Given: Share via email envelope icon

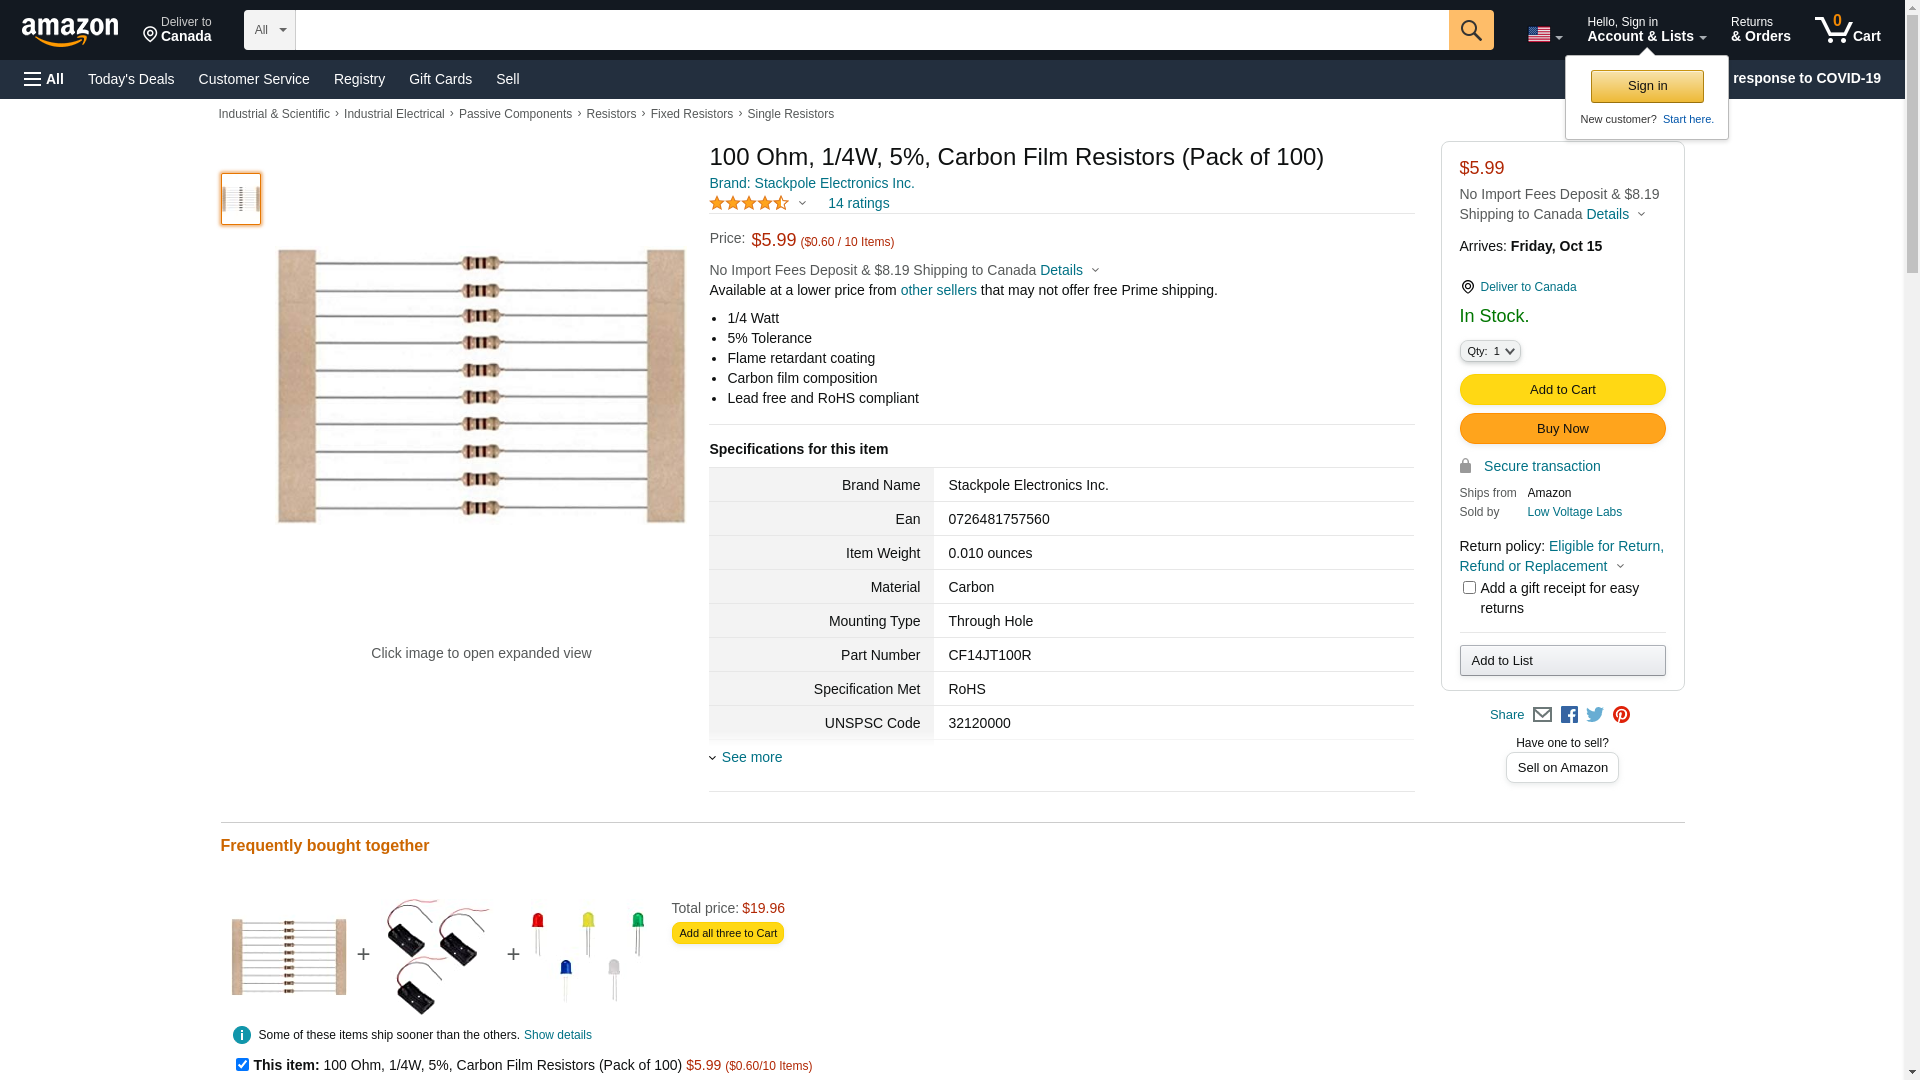Looking at the screenshot, I should coord(1542,715).
